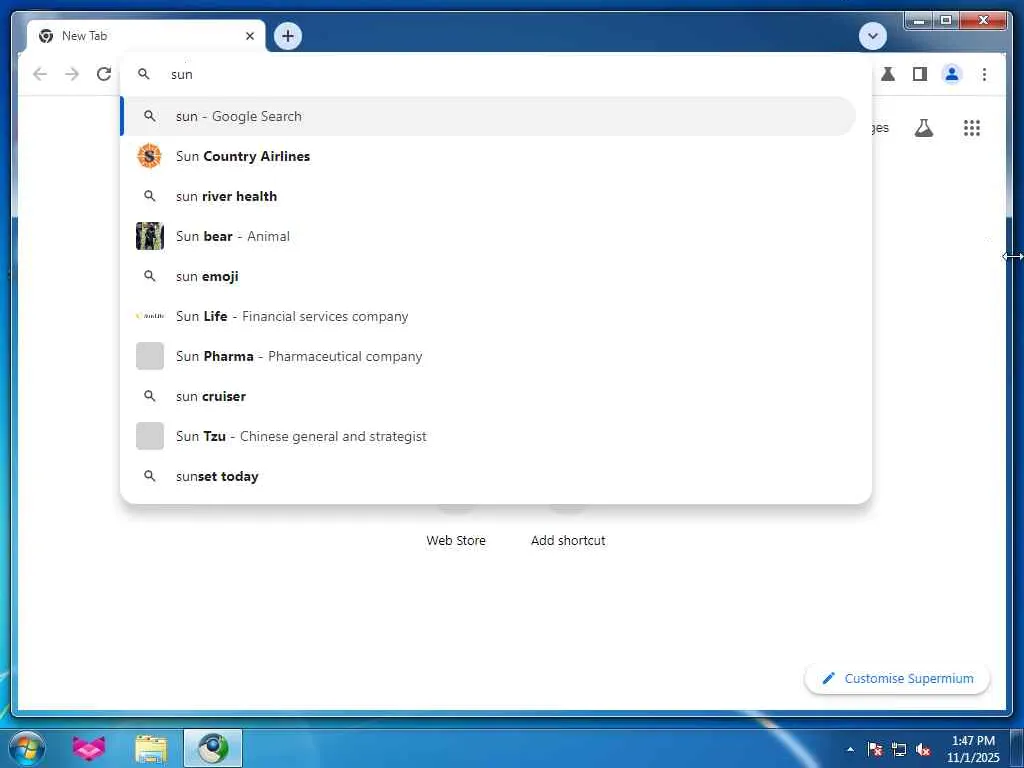Select Sun Life financial services suggestion
1024x768 pixels.
pyautogui.click(x=488, y=316)
